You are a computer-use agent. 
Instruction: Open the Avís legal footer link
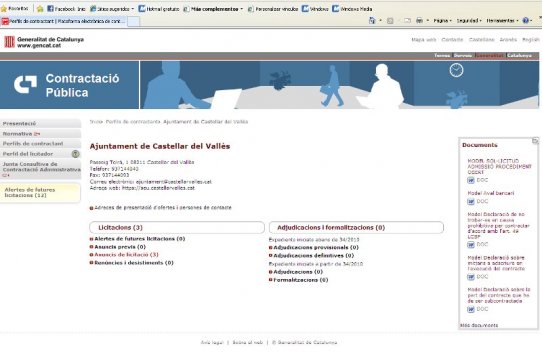212,343
